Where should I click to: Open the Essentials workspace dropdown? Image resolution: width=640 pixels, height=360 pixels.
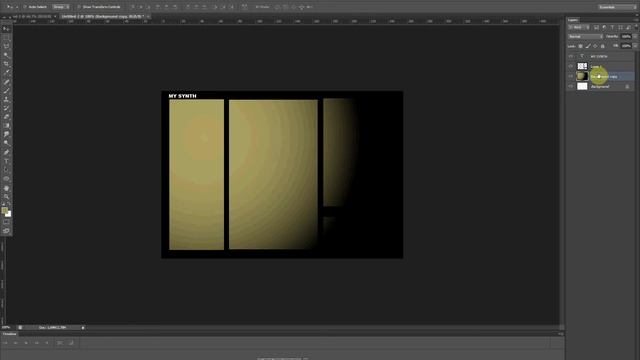click(x=617, y=7)
